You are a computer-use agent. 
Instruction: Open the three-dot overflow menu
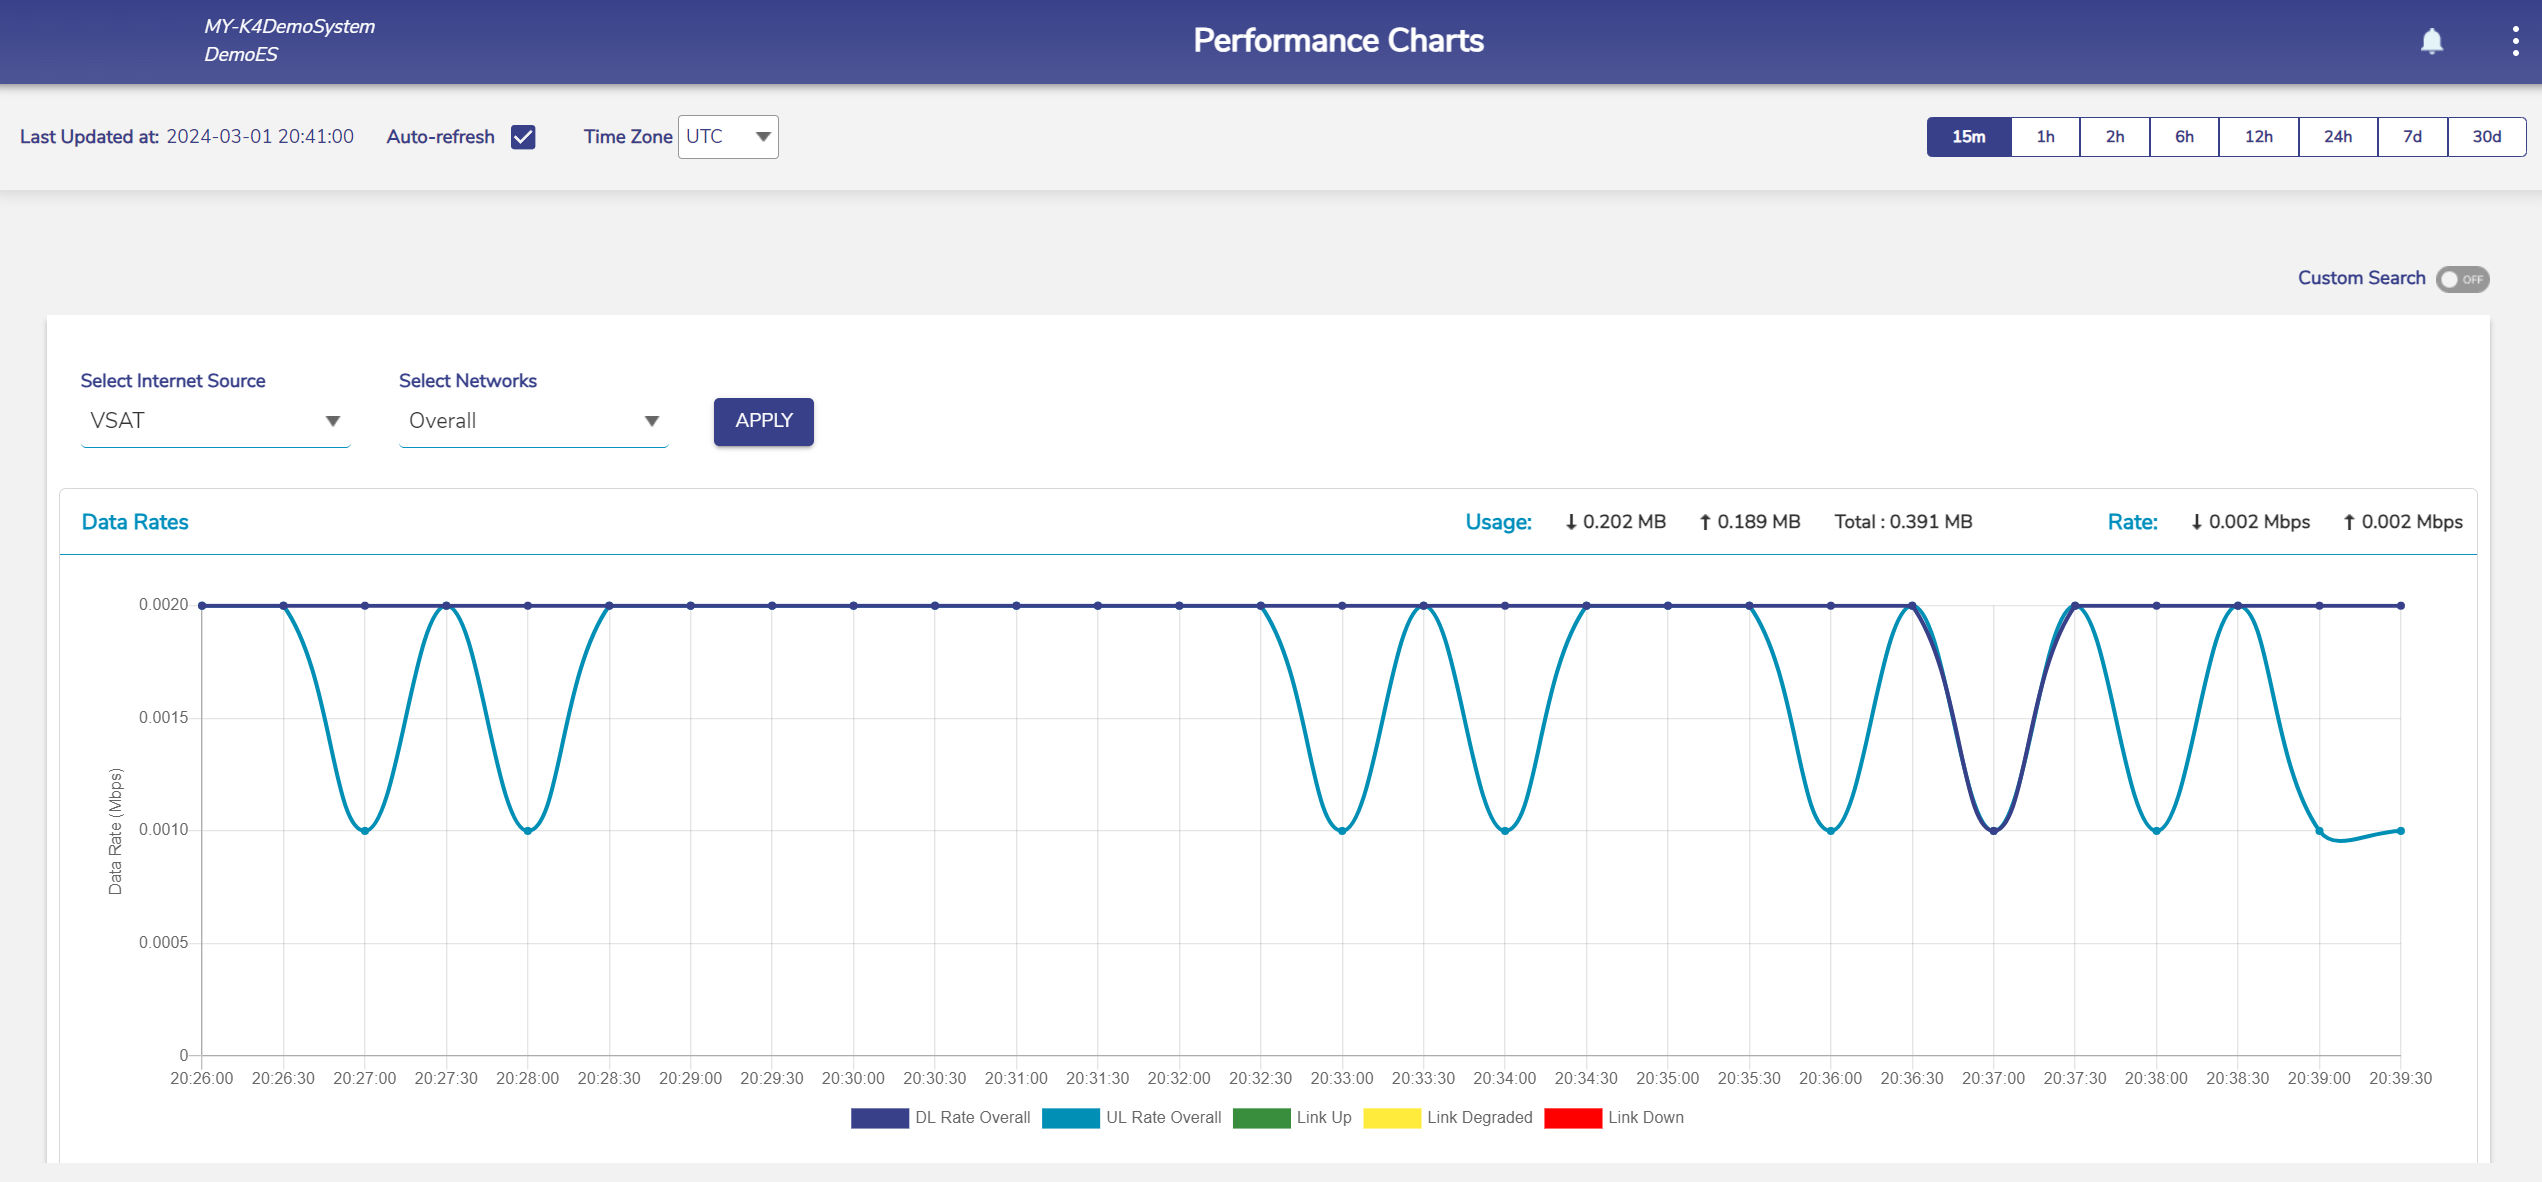pyautogui.click(x=2515, y=41)
